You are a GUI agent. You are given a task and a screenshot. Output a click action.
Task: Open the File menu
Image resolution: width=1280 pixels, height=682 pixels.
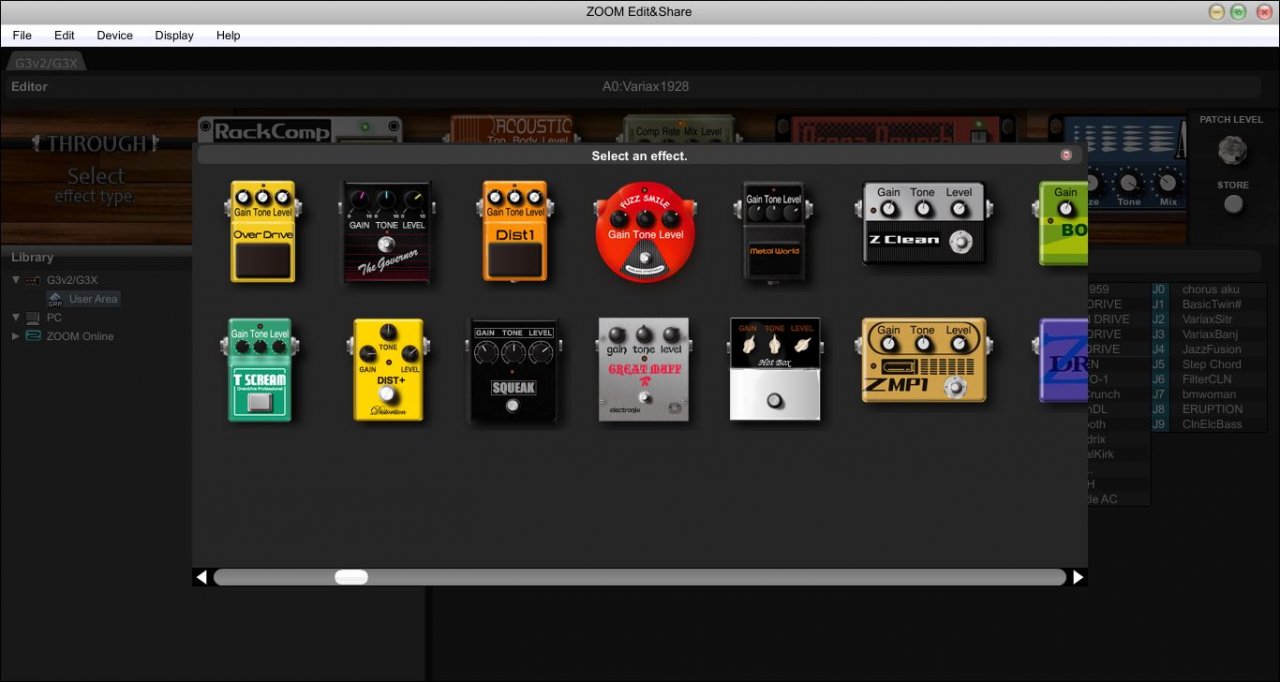22,35
